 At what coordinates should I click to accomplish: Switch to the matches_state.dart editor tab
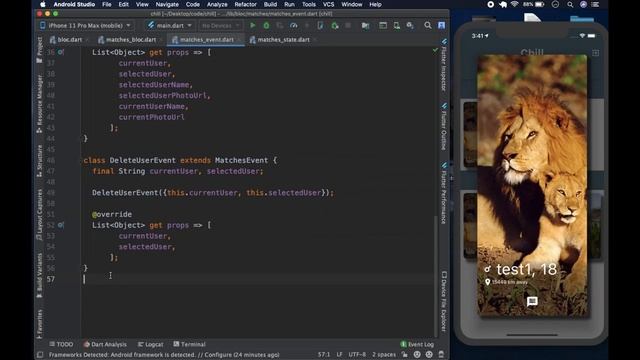[283, 40]
